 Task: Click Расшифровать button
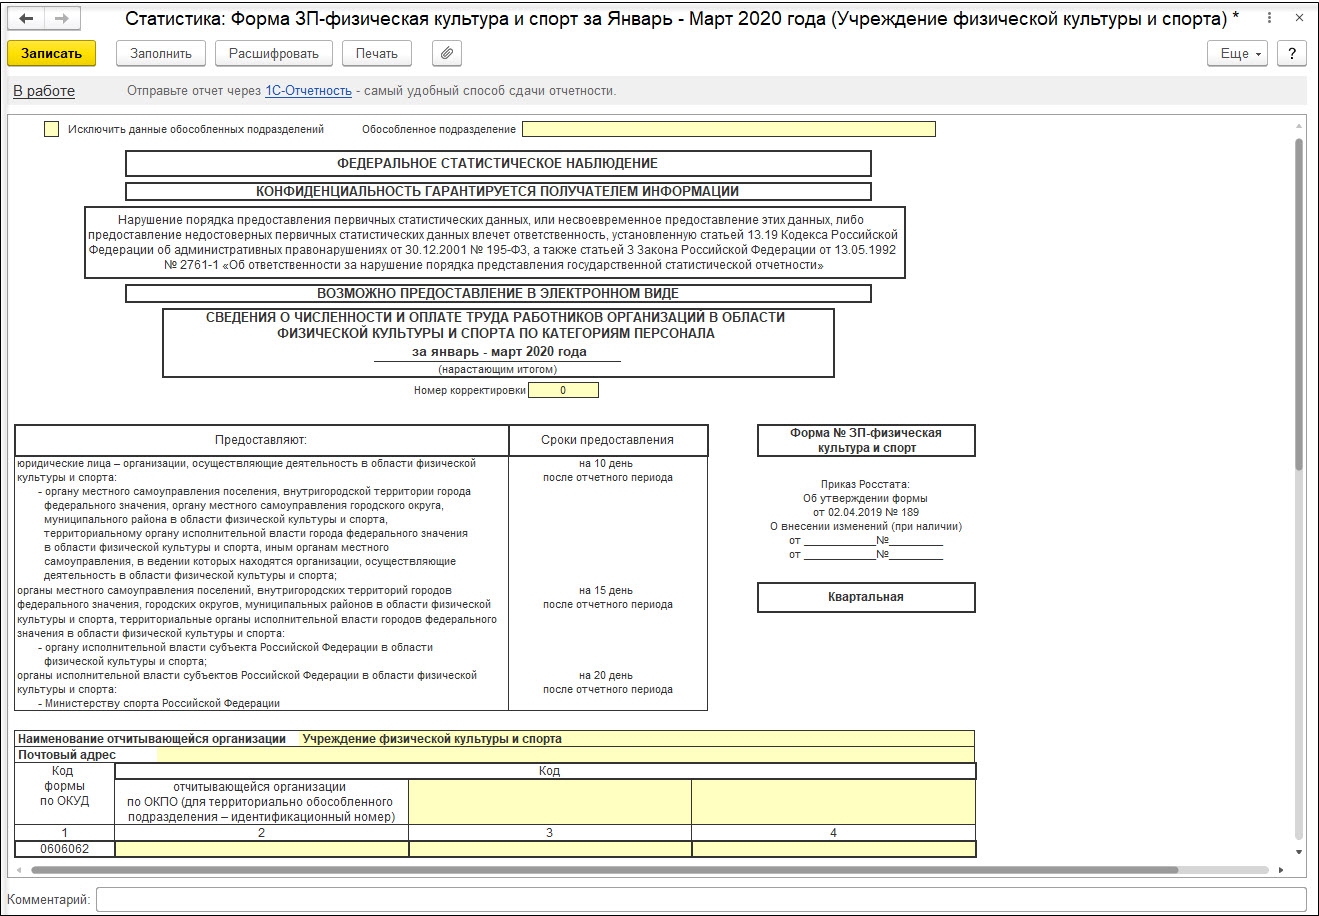274,54
